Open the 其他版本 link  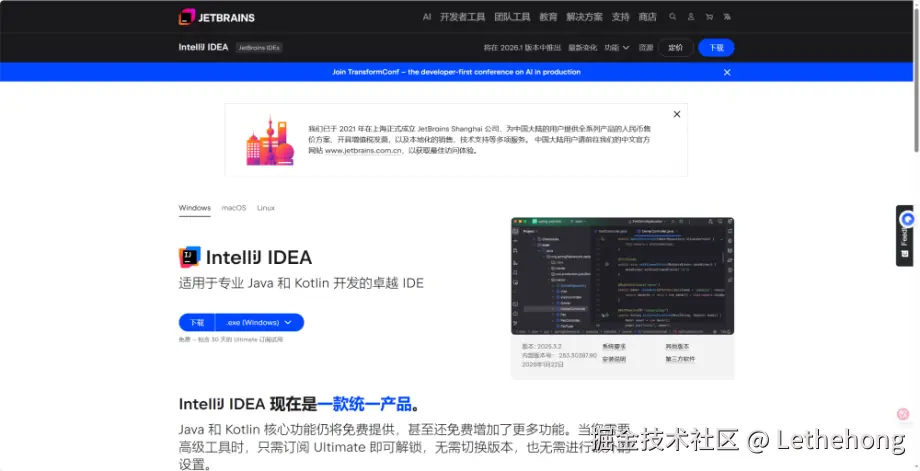click(x=677, y=347)
